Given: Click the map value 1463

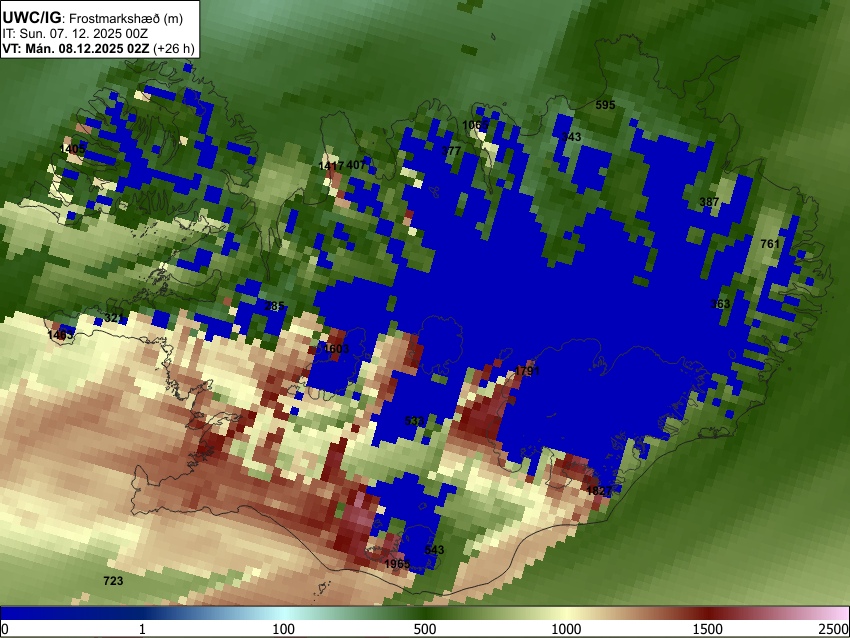Looking at the screenshot, I should pyautogui.click(x=60, y=335).
